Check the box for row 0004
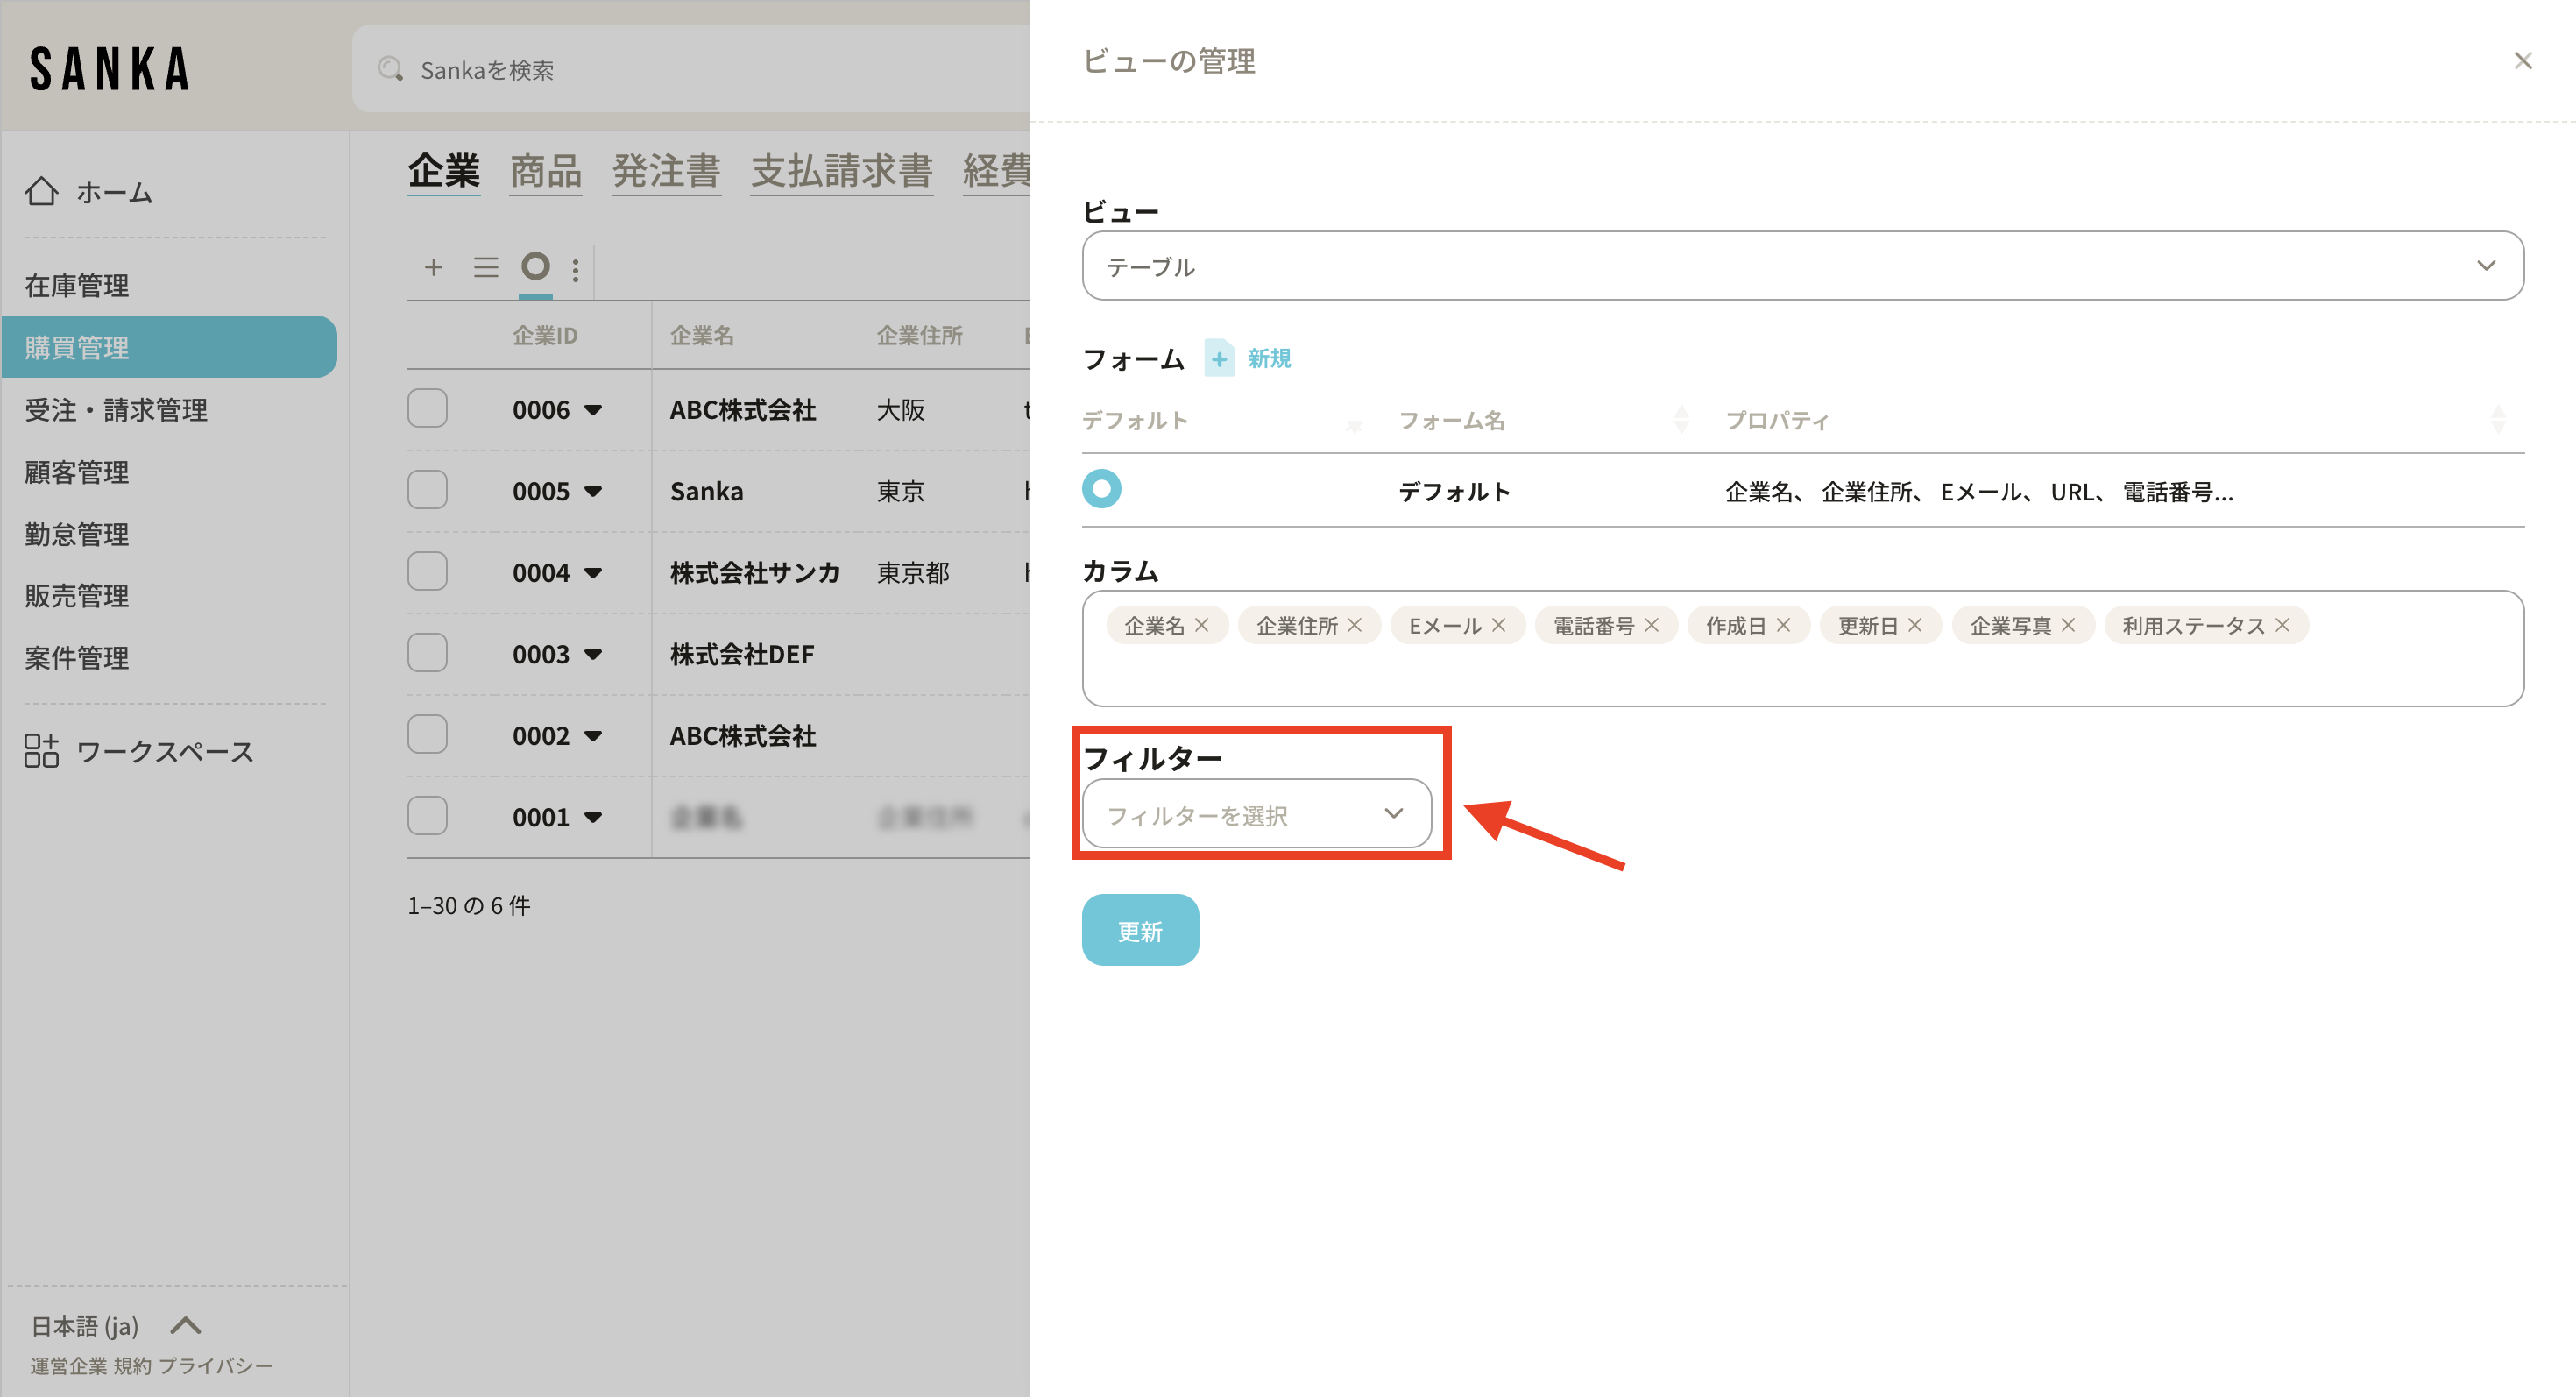The height and width of the screenshot is (1397, 2576). (x=427, y=571)
